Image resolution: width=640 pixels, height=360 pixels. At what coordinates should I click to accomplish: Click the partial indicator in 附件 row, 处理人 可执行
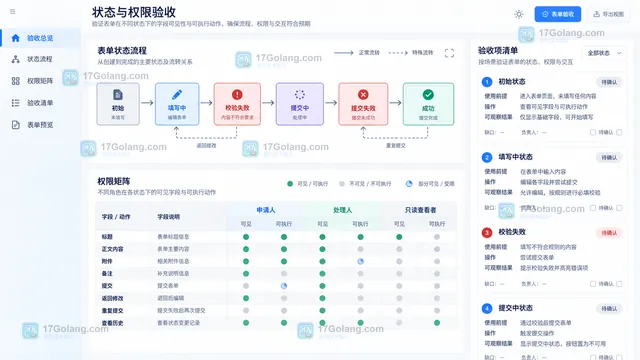click(x=360, y=261)
